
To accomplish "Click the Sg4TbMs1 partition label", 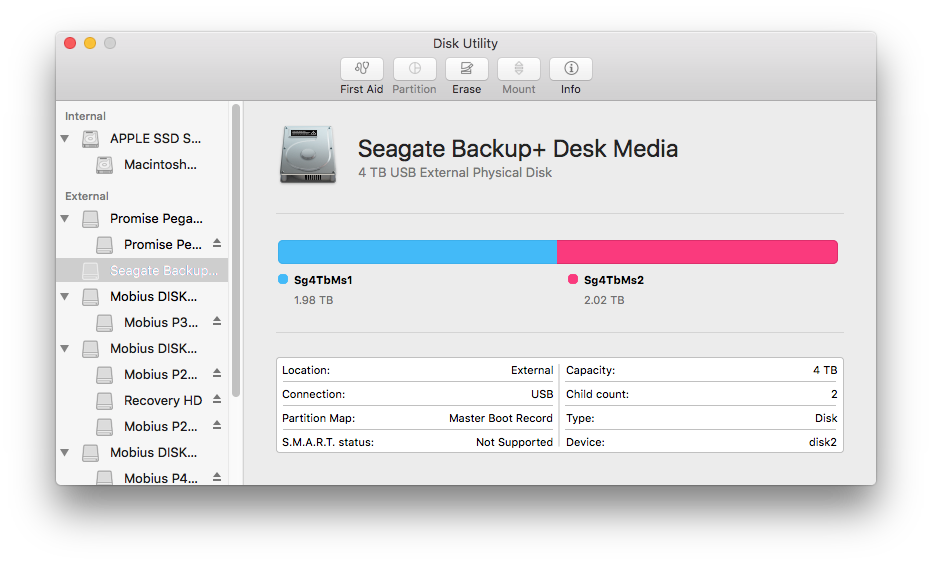I will point(323,280).
